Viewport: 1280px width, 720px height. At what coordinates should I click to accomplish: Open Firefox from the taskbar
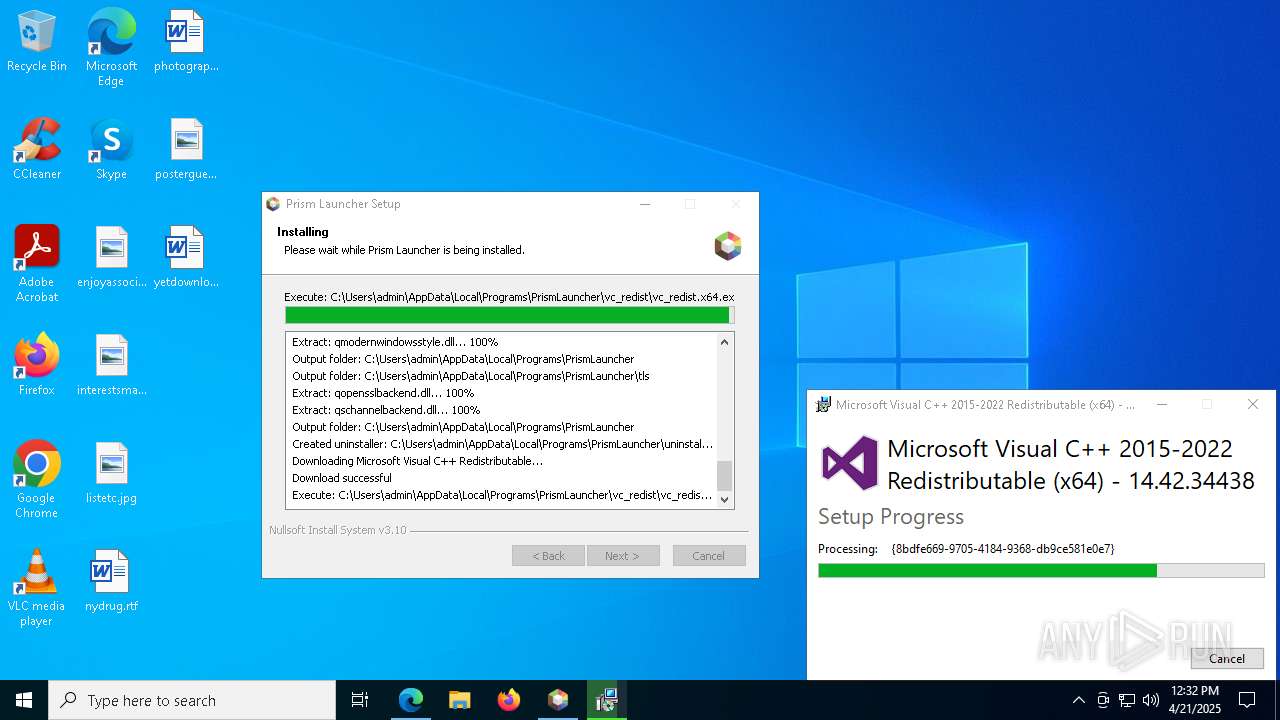click(509, 700)
